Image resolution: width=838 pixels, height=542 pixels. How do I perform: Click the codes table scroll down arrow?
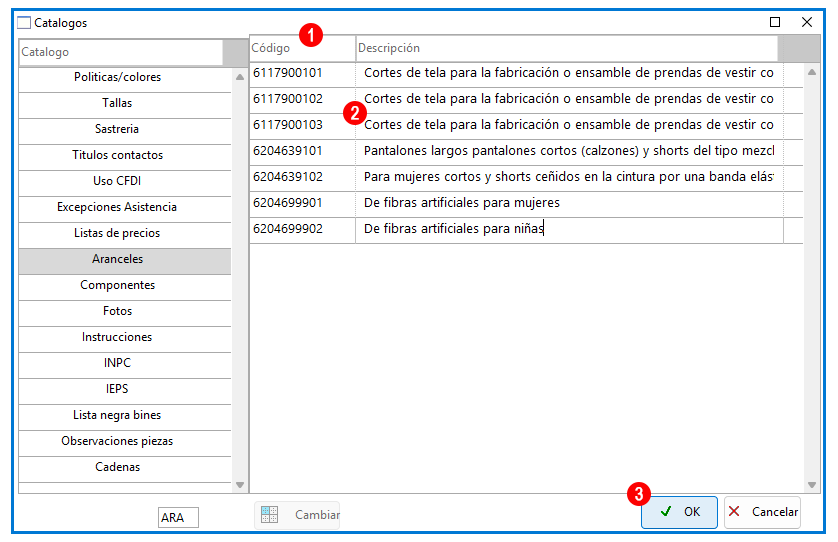point(812,485)
